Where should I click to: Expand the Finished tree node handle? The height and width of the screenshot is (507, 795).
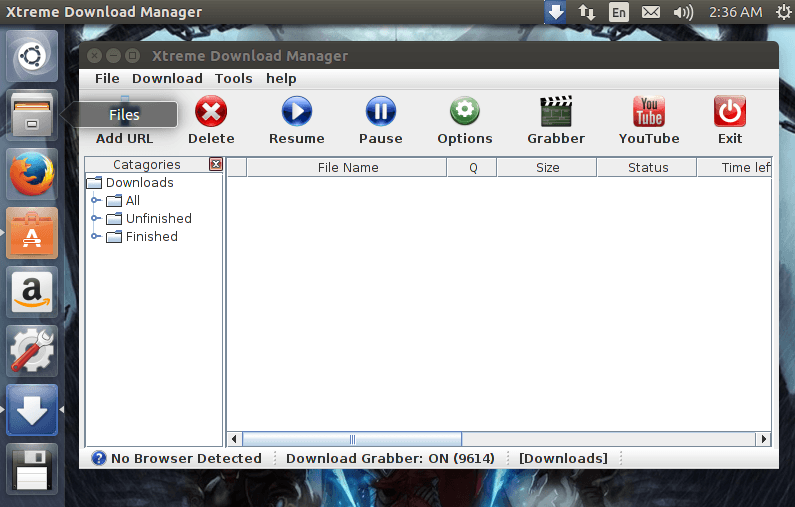click(95, 236)
